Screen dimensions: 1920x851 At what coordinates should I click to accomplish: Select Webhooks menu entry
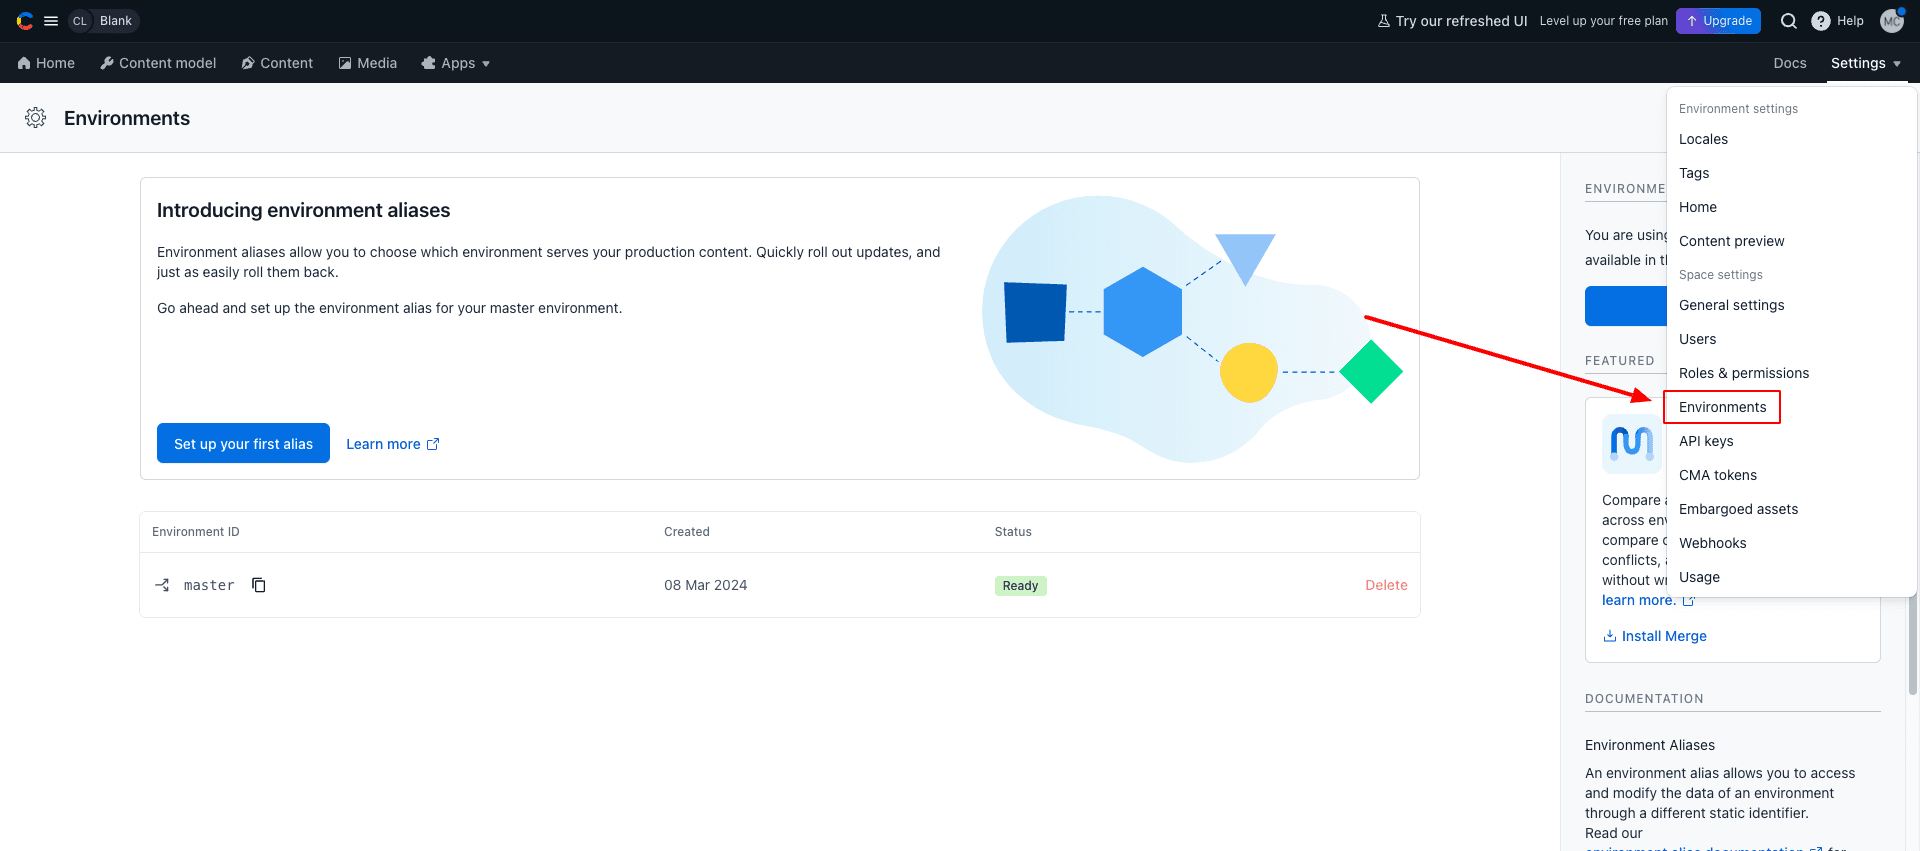click(x=1712, y=543)
